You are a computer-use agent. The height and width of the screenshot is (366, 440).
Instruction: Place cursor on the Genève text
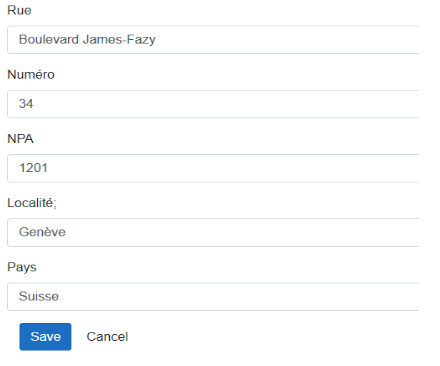[42, 232]
